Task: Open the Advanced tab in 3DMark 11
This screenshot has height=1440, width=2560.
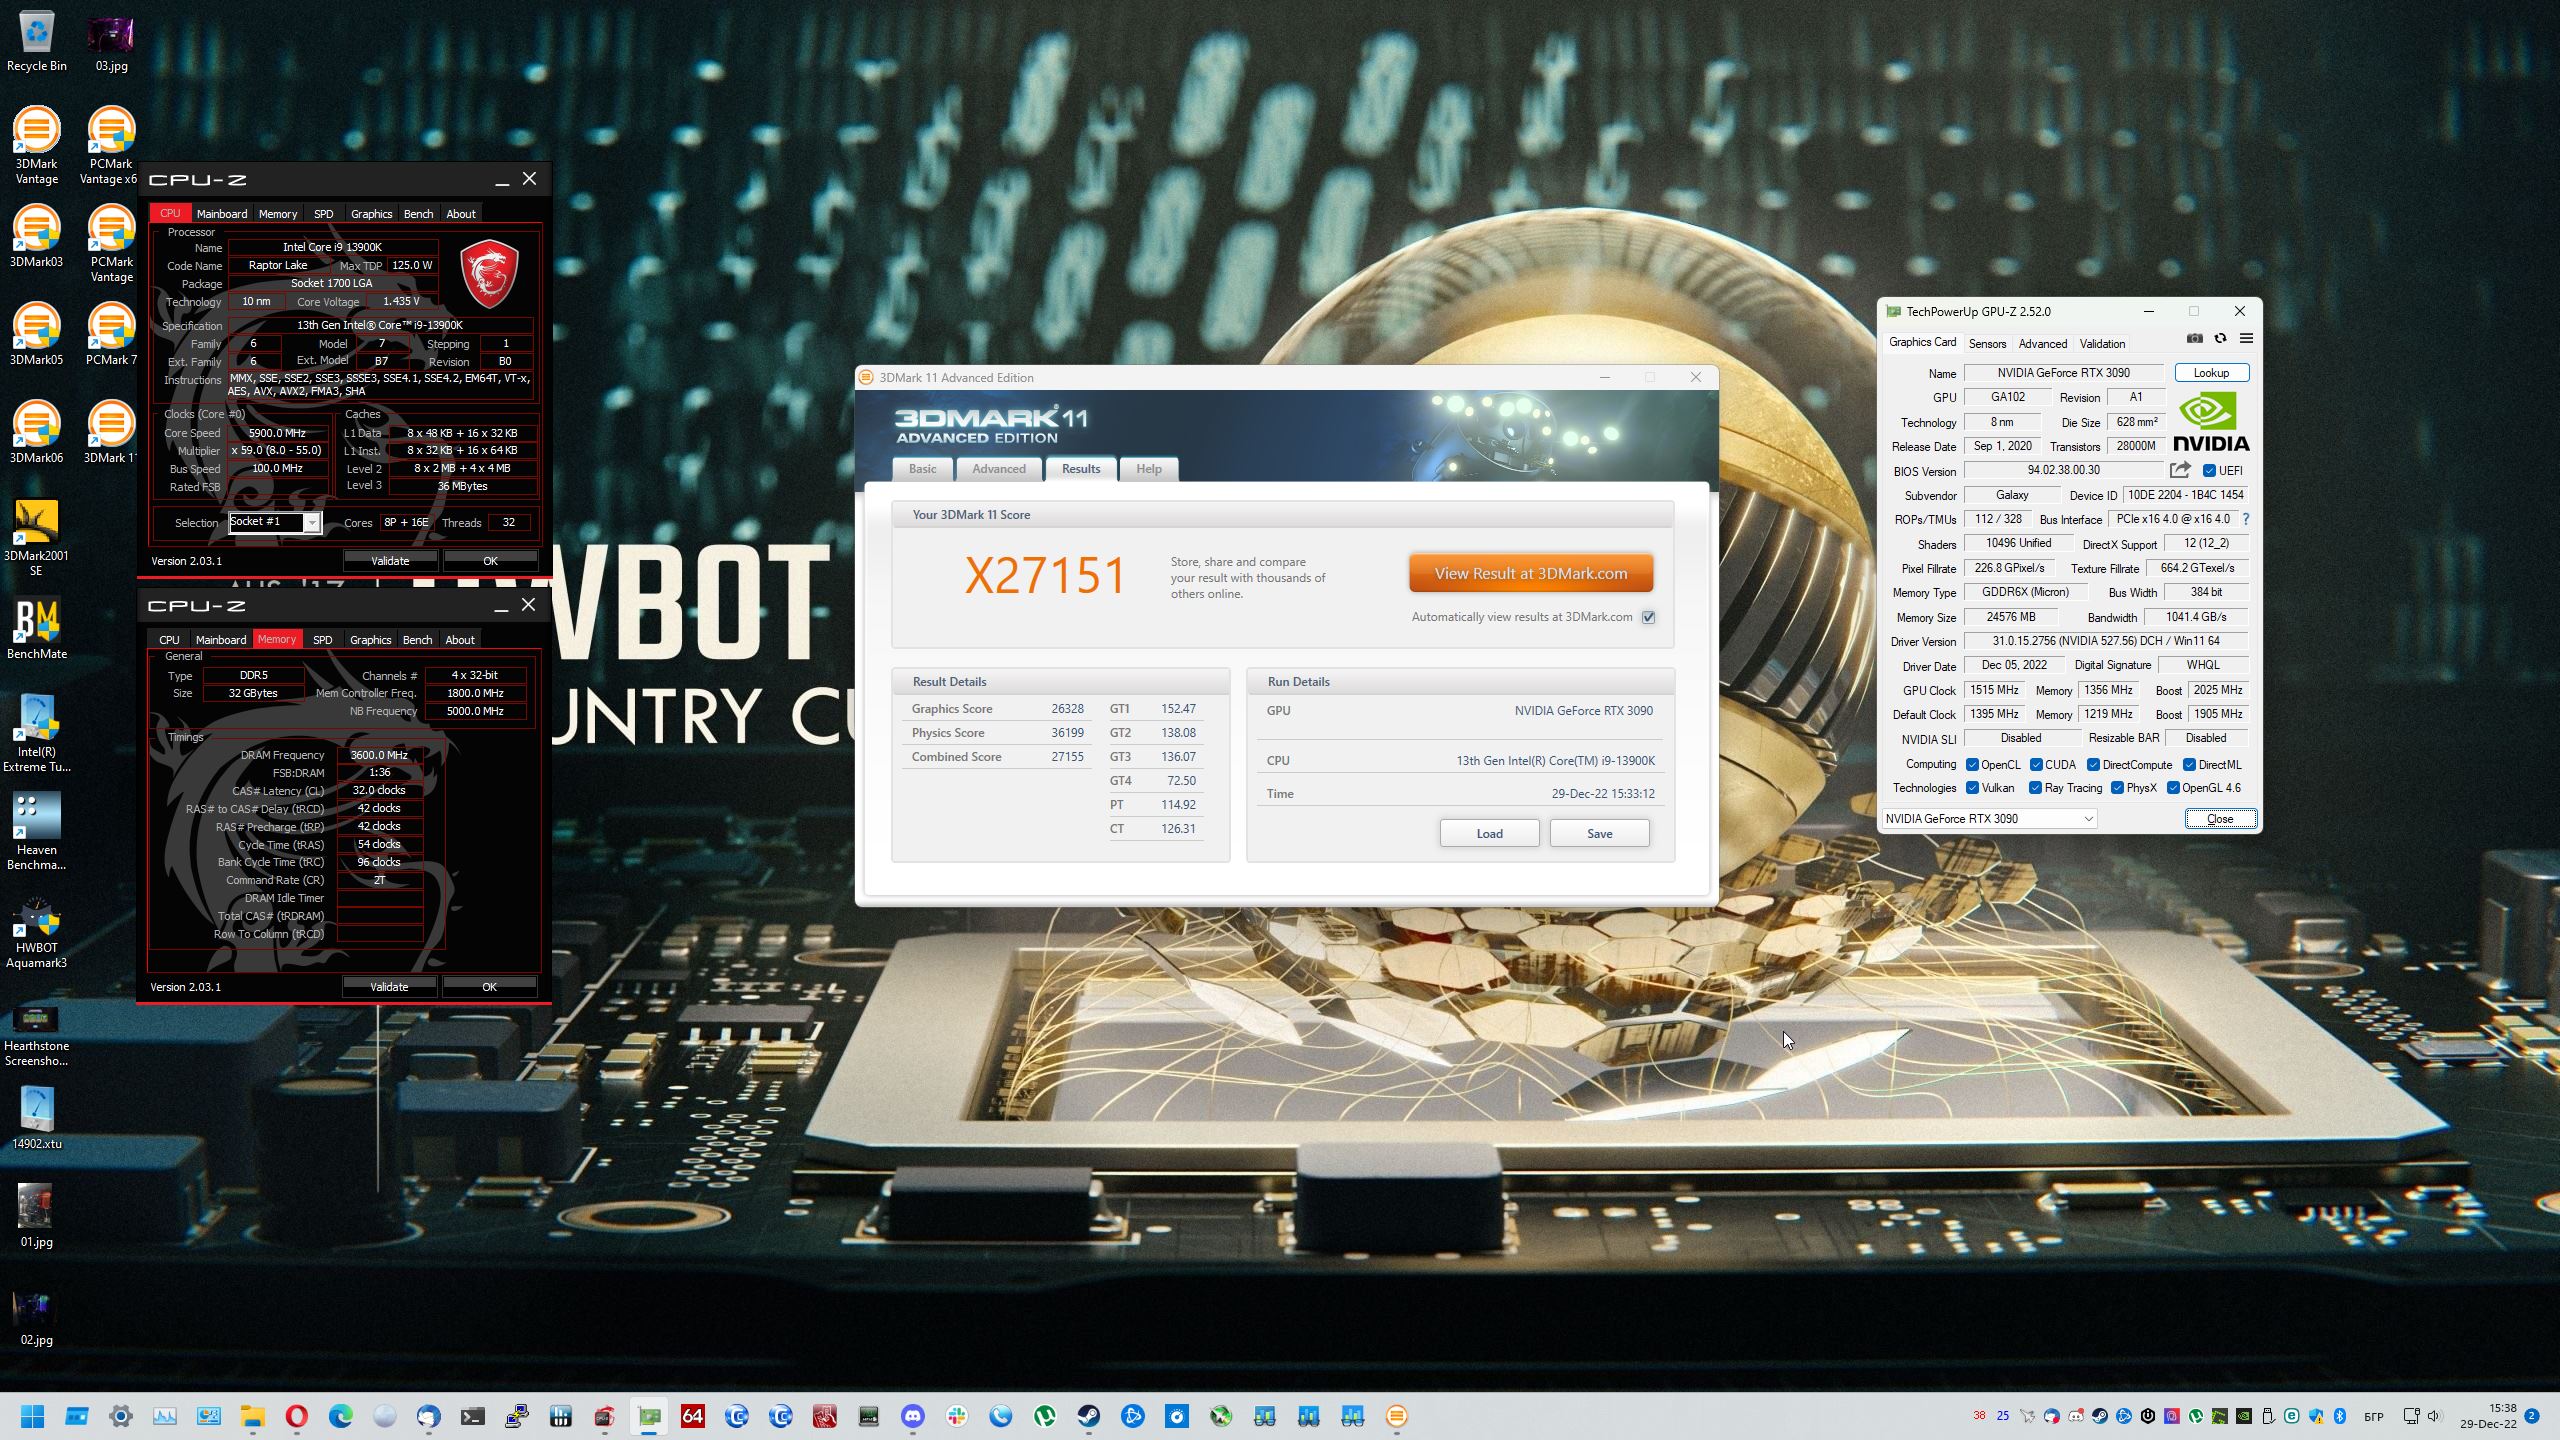Action: [x=998, y=469]
